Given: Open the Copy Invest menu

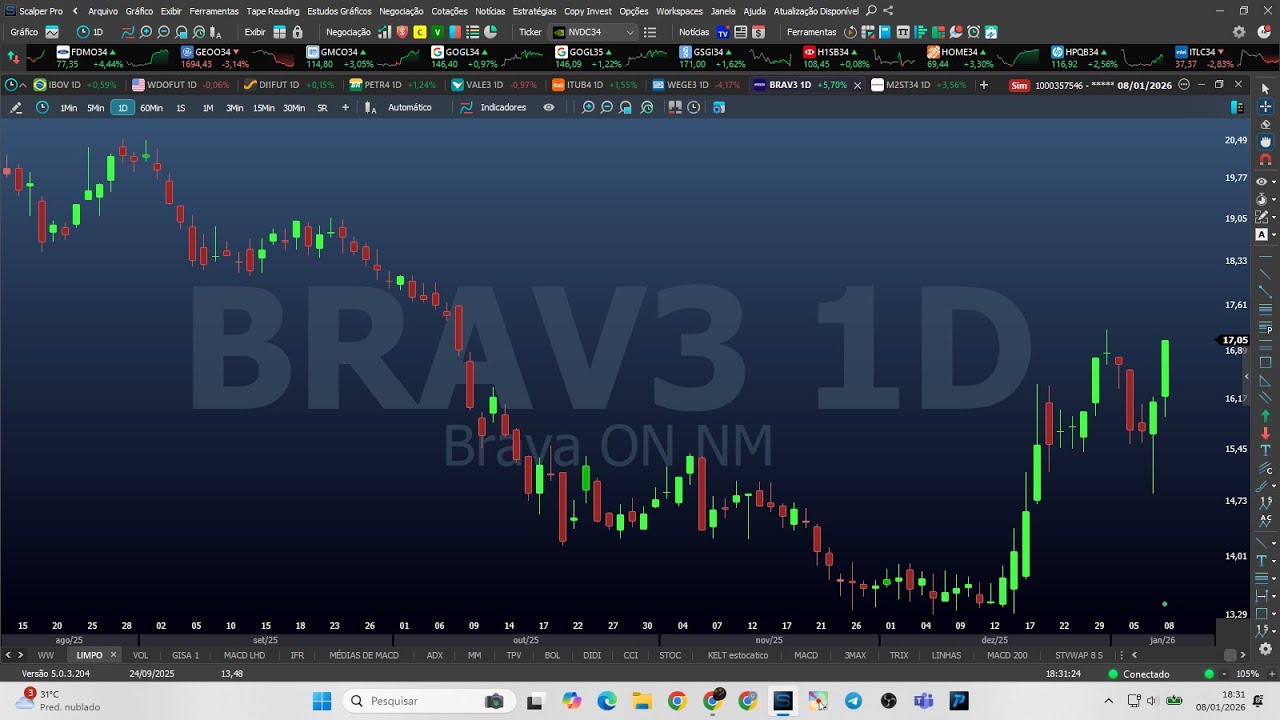Looking at the screenshot, I should 588,11.
